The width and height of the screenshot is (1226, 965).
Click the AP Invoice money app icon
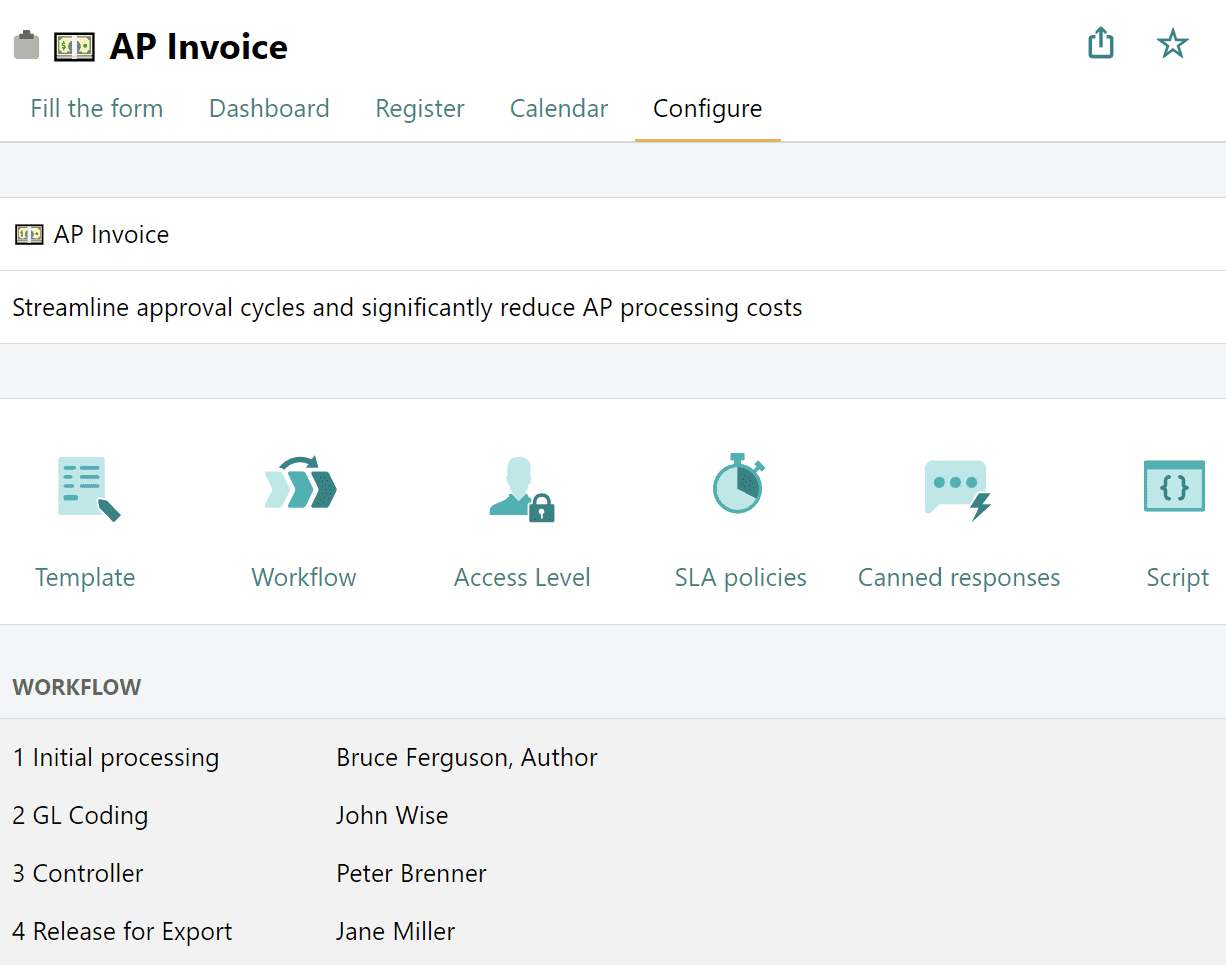point(74,45)
